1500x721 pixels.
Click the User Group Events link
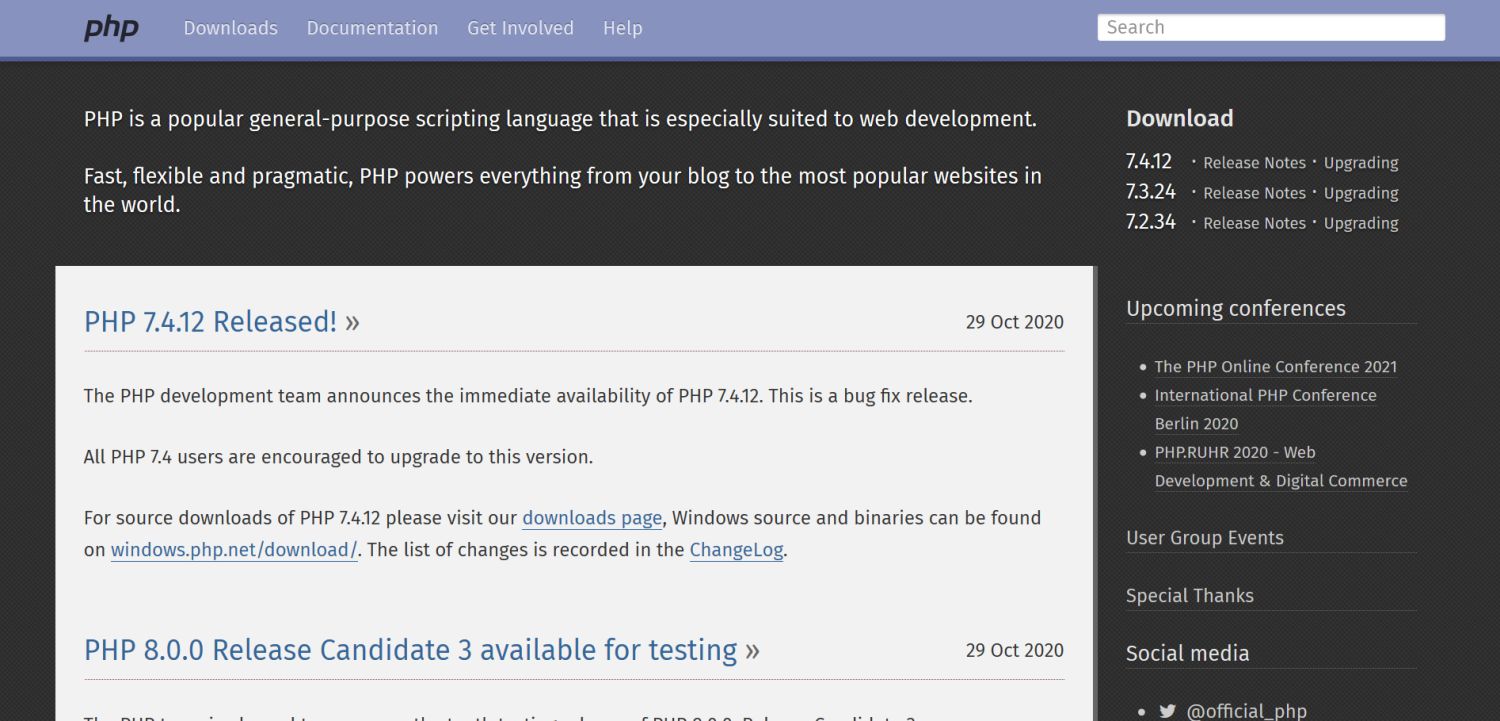point(1204,538)
